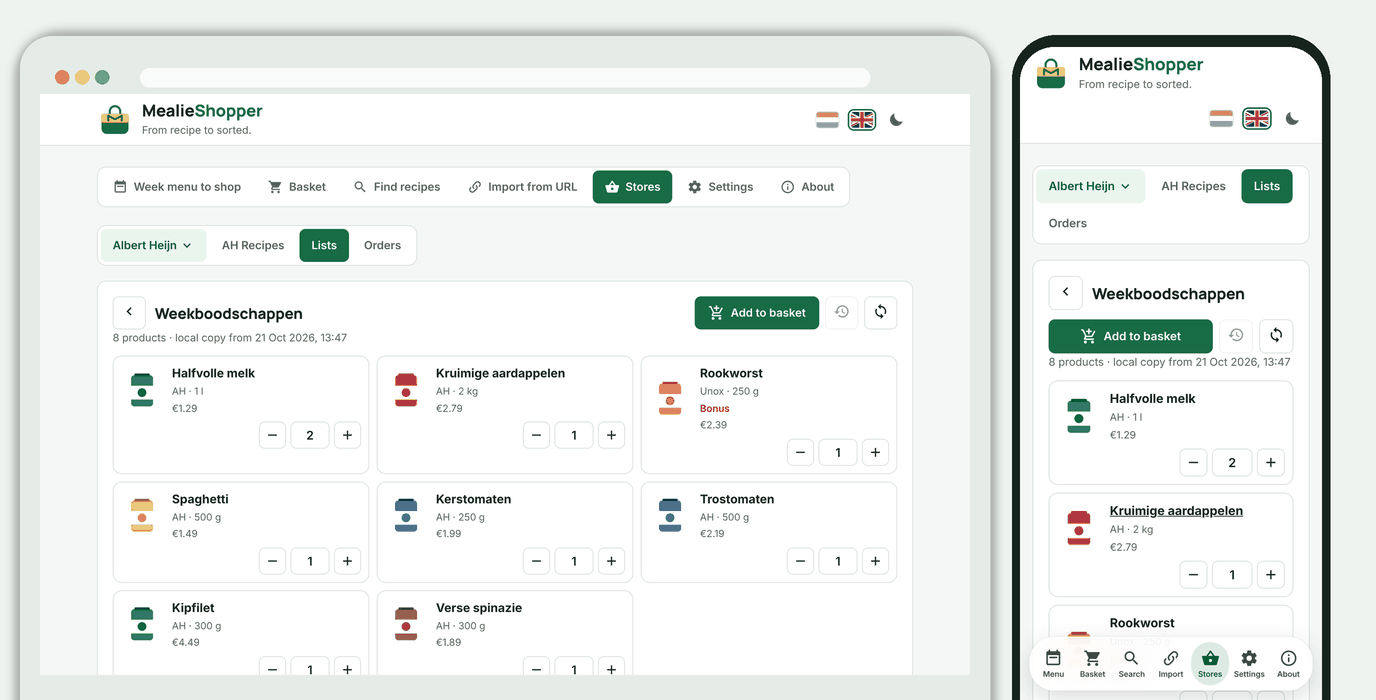Click Spaghetti product image
This screenshot has width=1376, height=700.
coord(142,516)
